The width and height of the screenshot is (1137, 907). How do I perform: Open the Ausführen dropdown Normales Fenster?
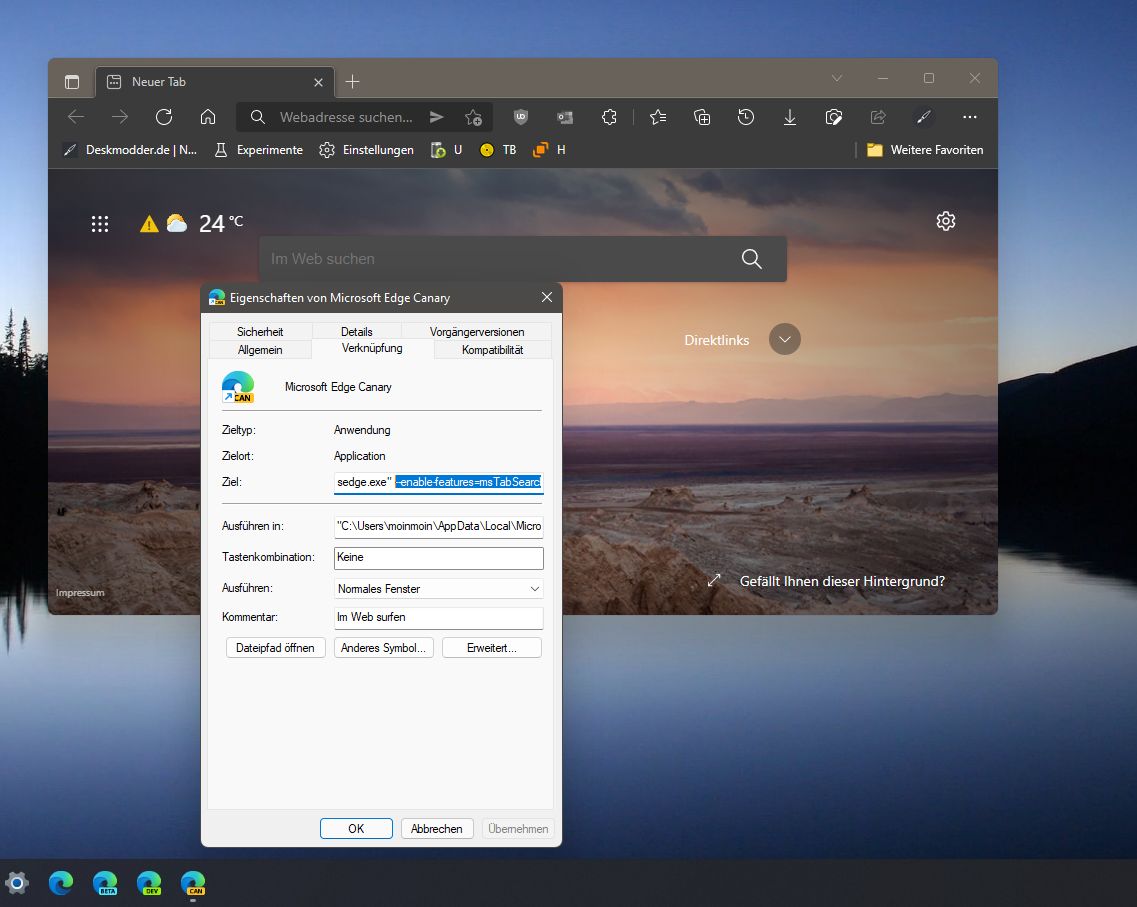point(439,589)
